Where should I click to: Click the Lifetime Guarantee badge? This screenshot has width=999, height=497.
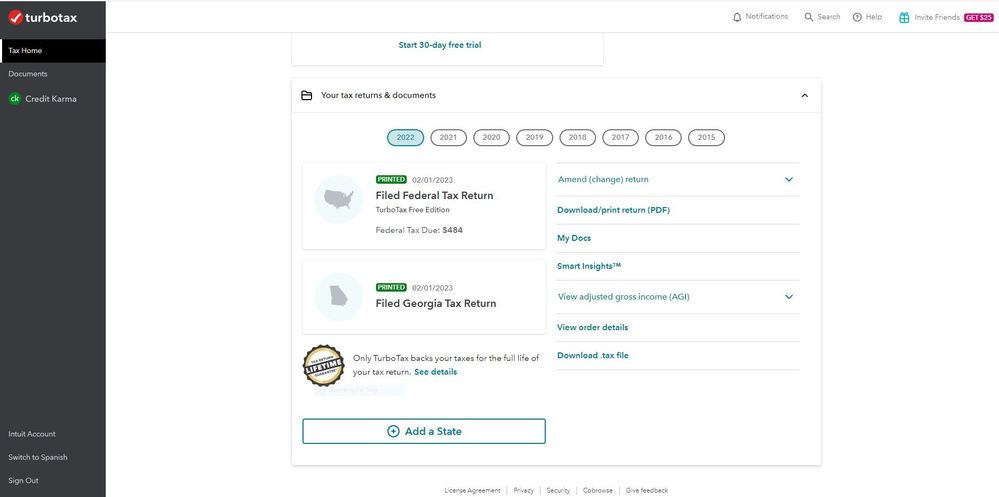(x=324, y=366)
